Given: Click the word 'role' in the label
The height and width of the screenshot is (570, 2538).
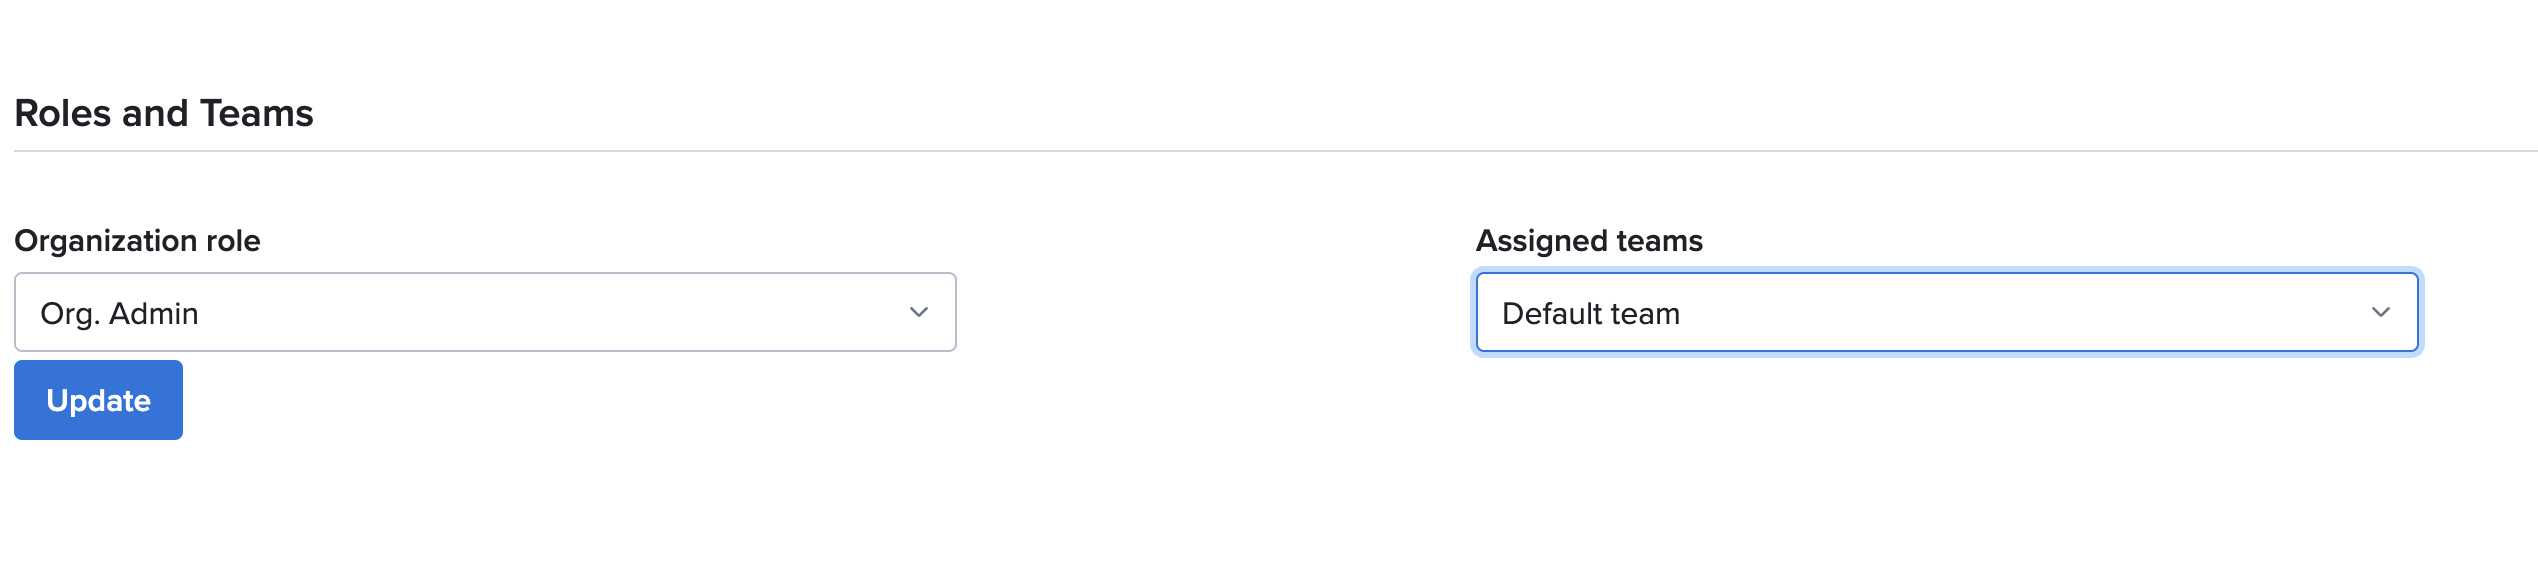Looking at the screenshot, I should pyautogui.click(x=233, y=241).
